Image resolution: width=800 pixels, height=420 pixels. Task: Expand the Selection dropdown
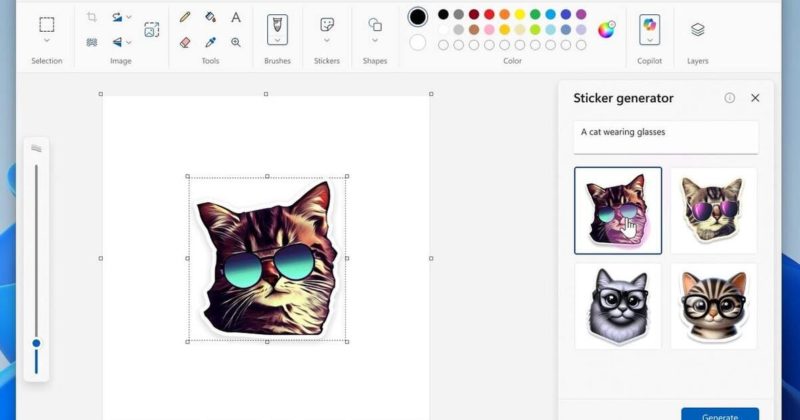pyautogui.click(x=47, y=42)
